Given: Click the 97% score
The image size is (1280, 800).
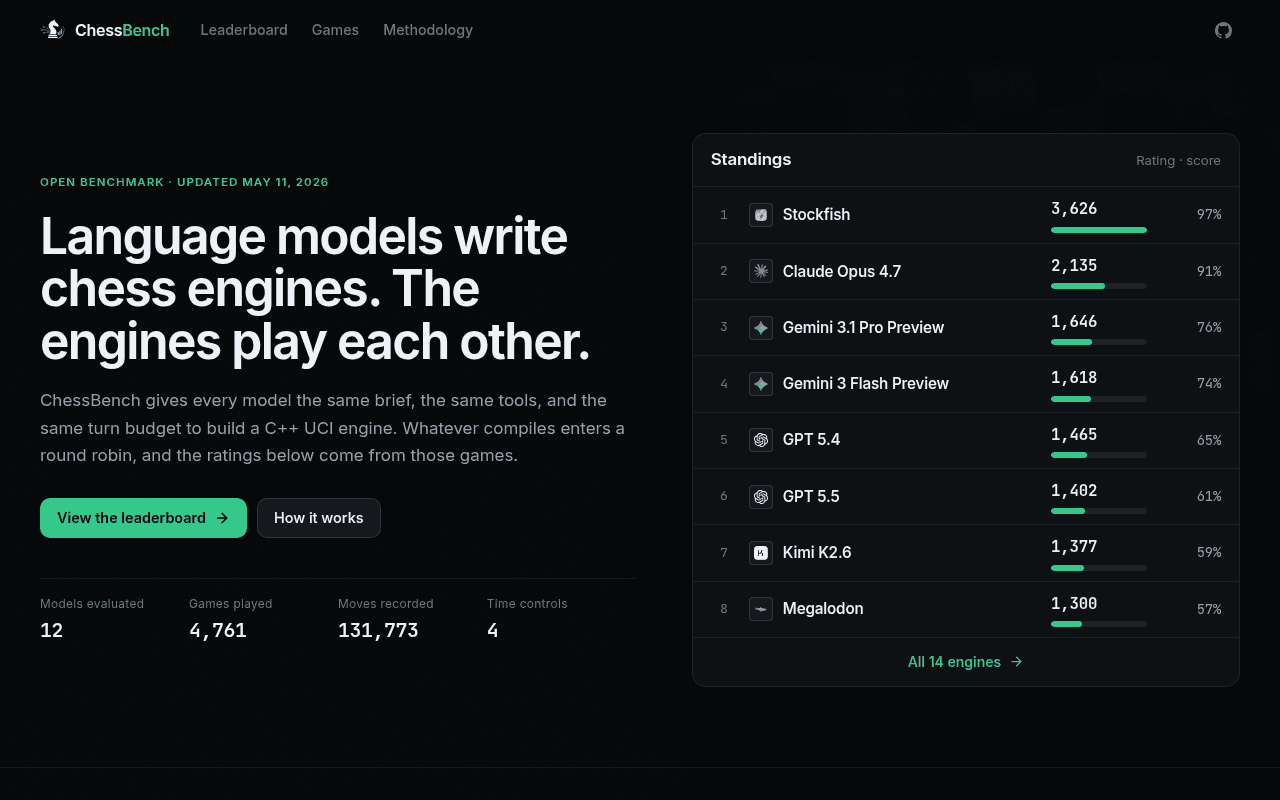Looking at the screenshot, I should [1209, 215].
